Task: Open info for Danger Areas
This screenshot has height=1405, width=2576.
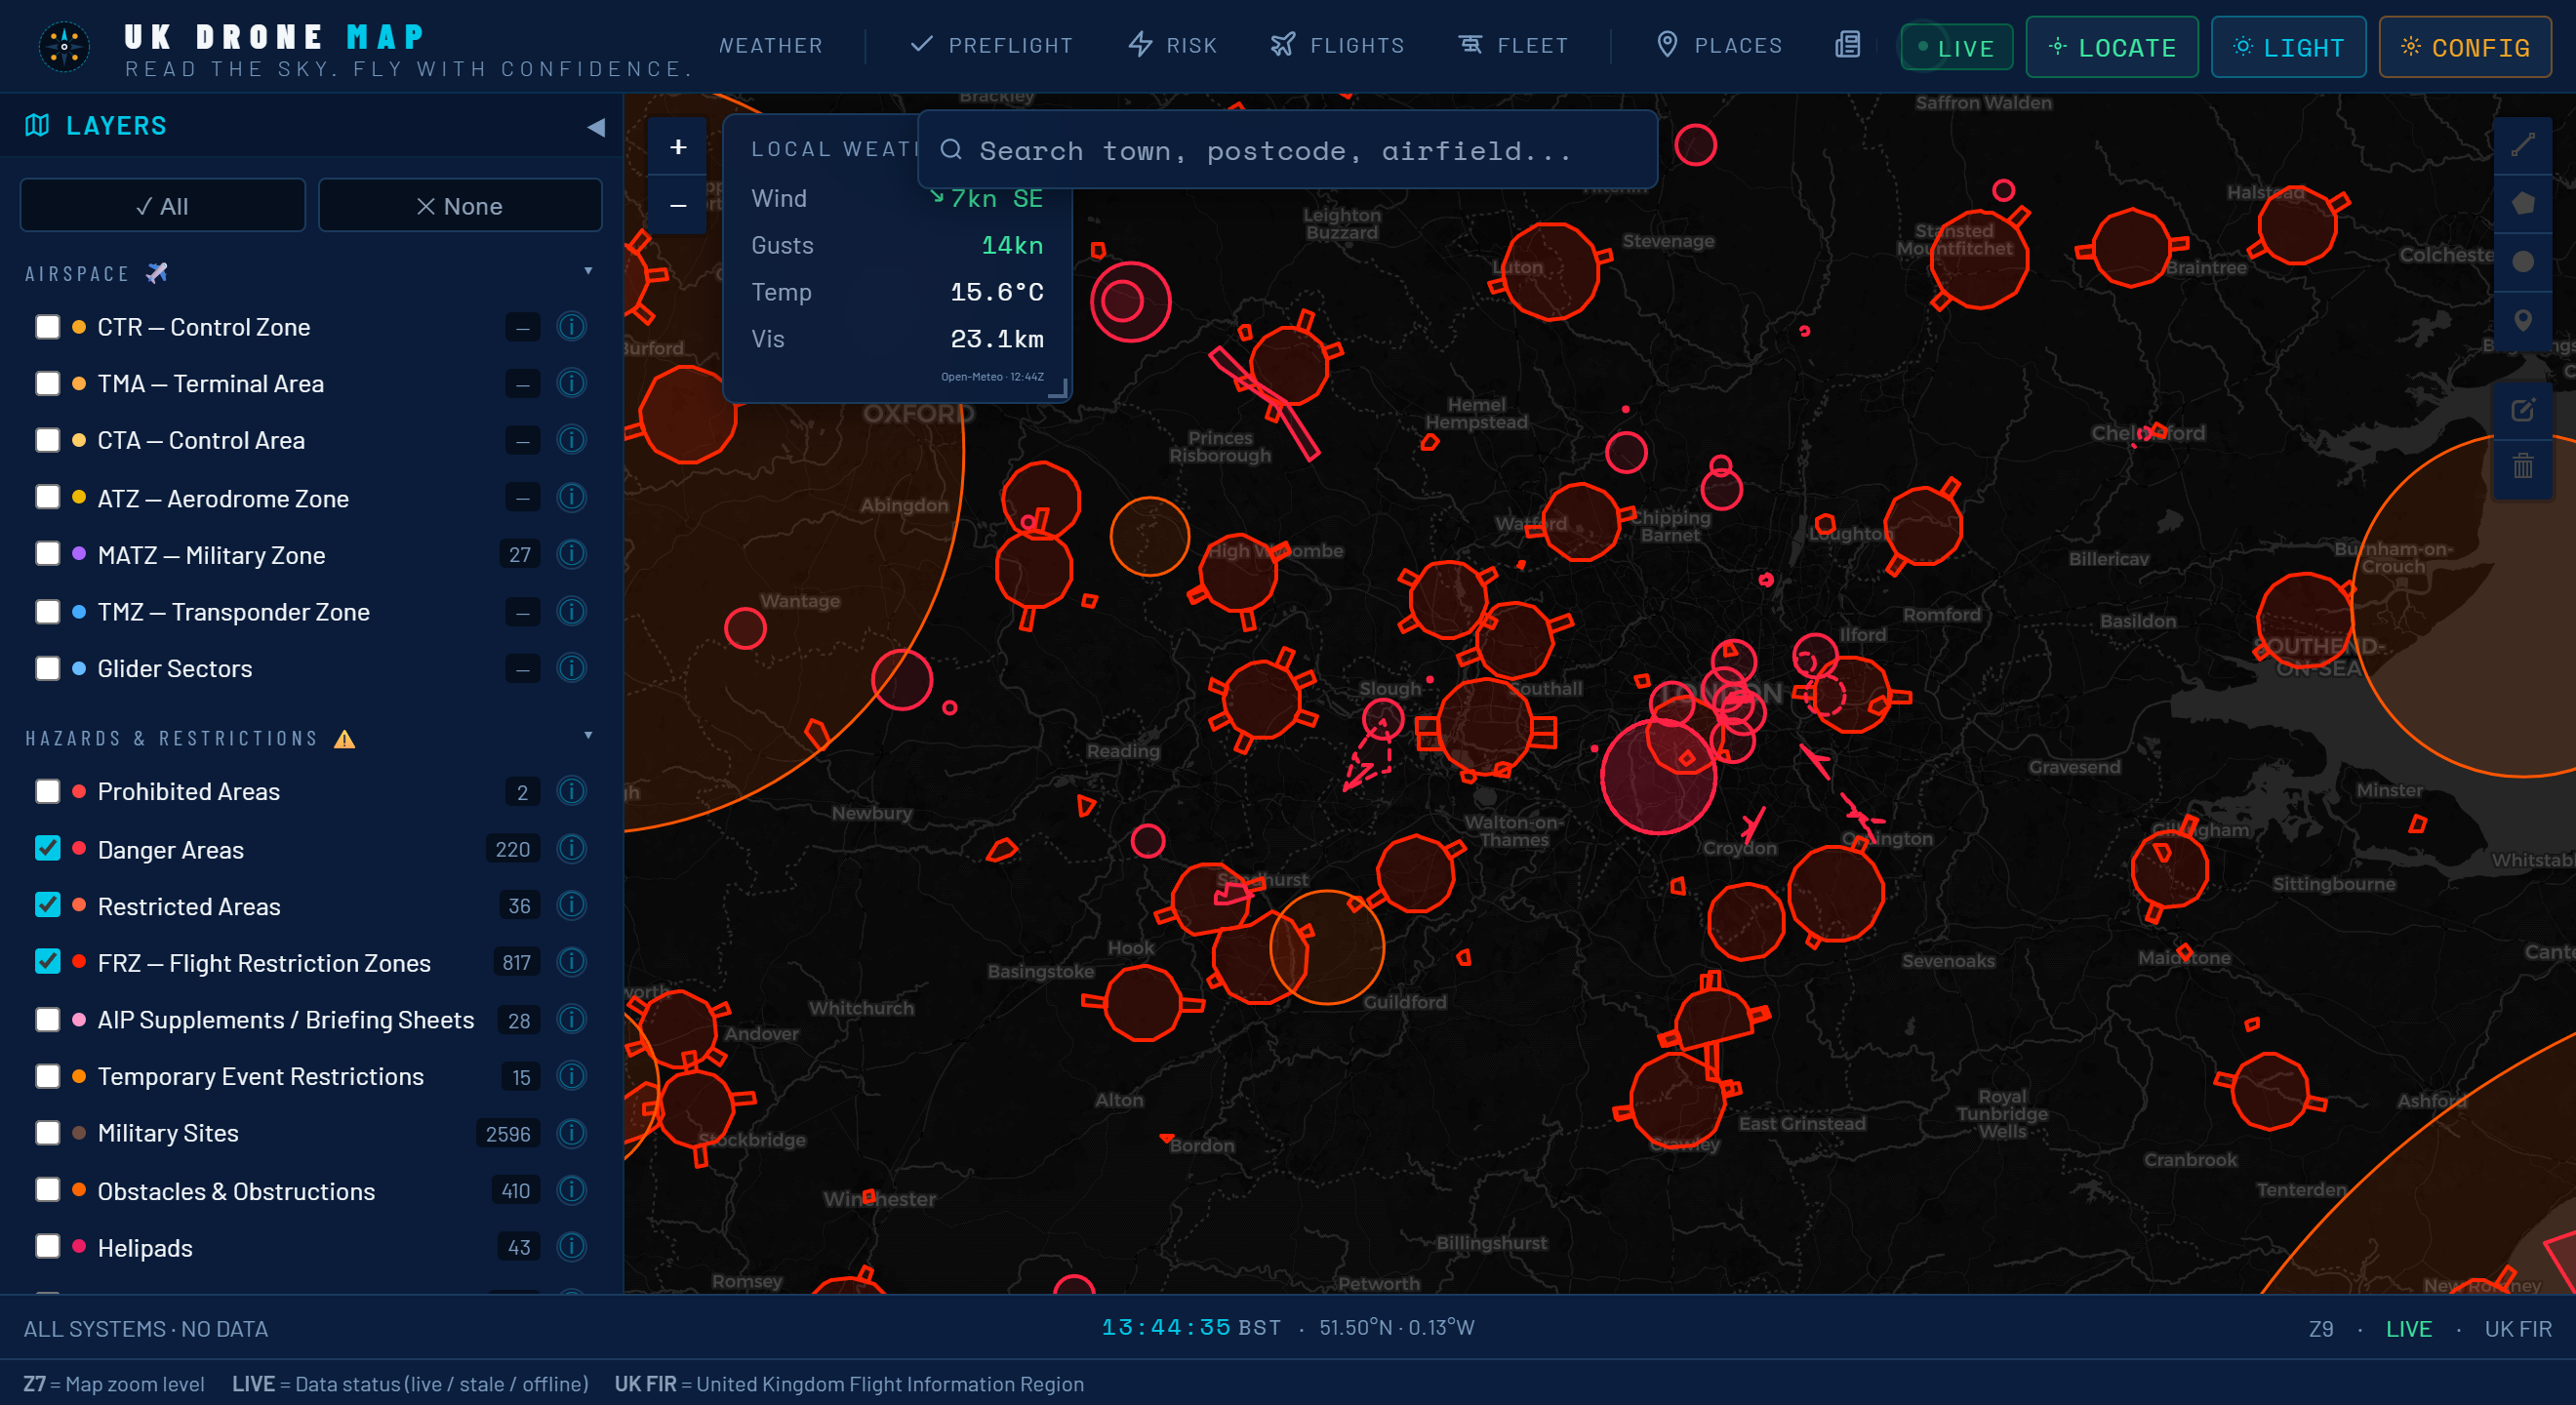Action: tap(571, 849)
